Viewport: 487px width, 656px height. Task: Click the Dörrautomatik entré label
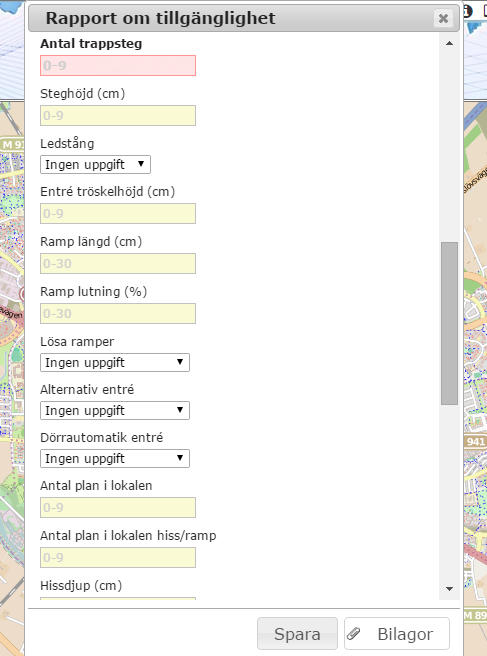(x=102, y=438)
